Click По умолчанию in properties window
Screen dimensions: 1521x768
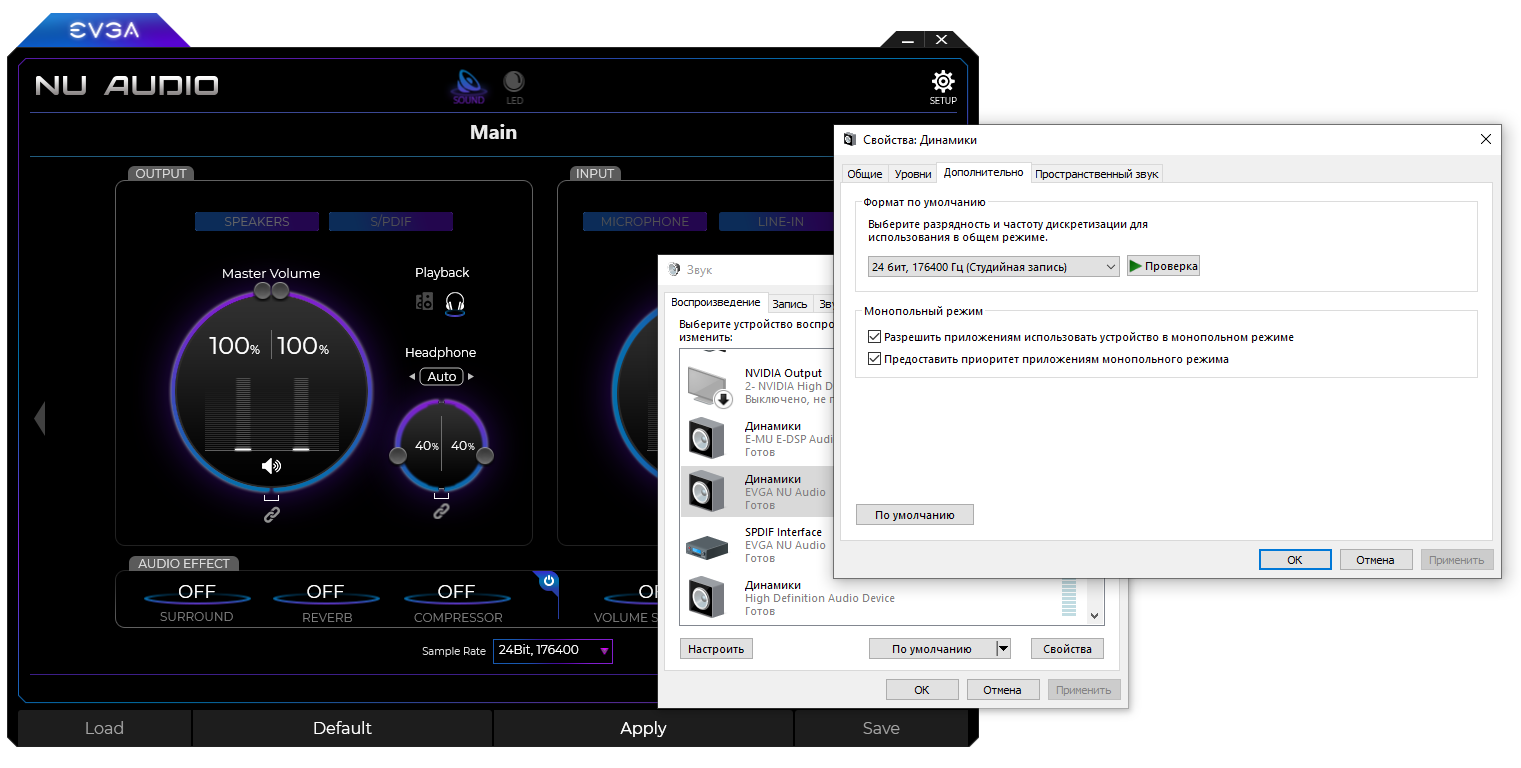tap(915, 515)
